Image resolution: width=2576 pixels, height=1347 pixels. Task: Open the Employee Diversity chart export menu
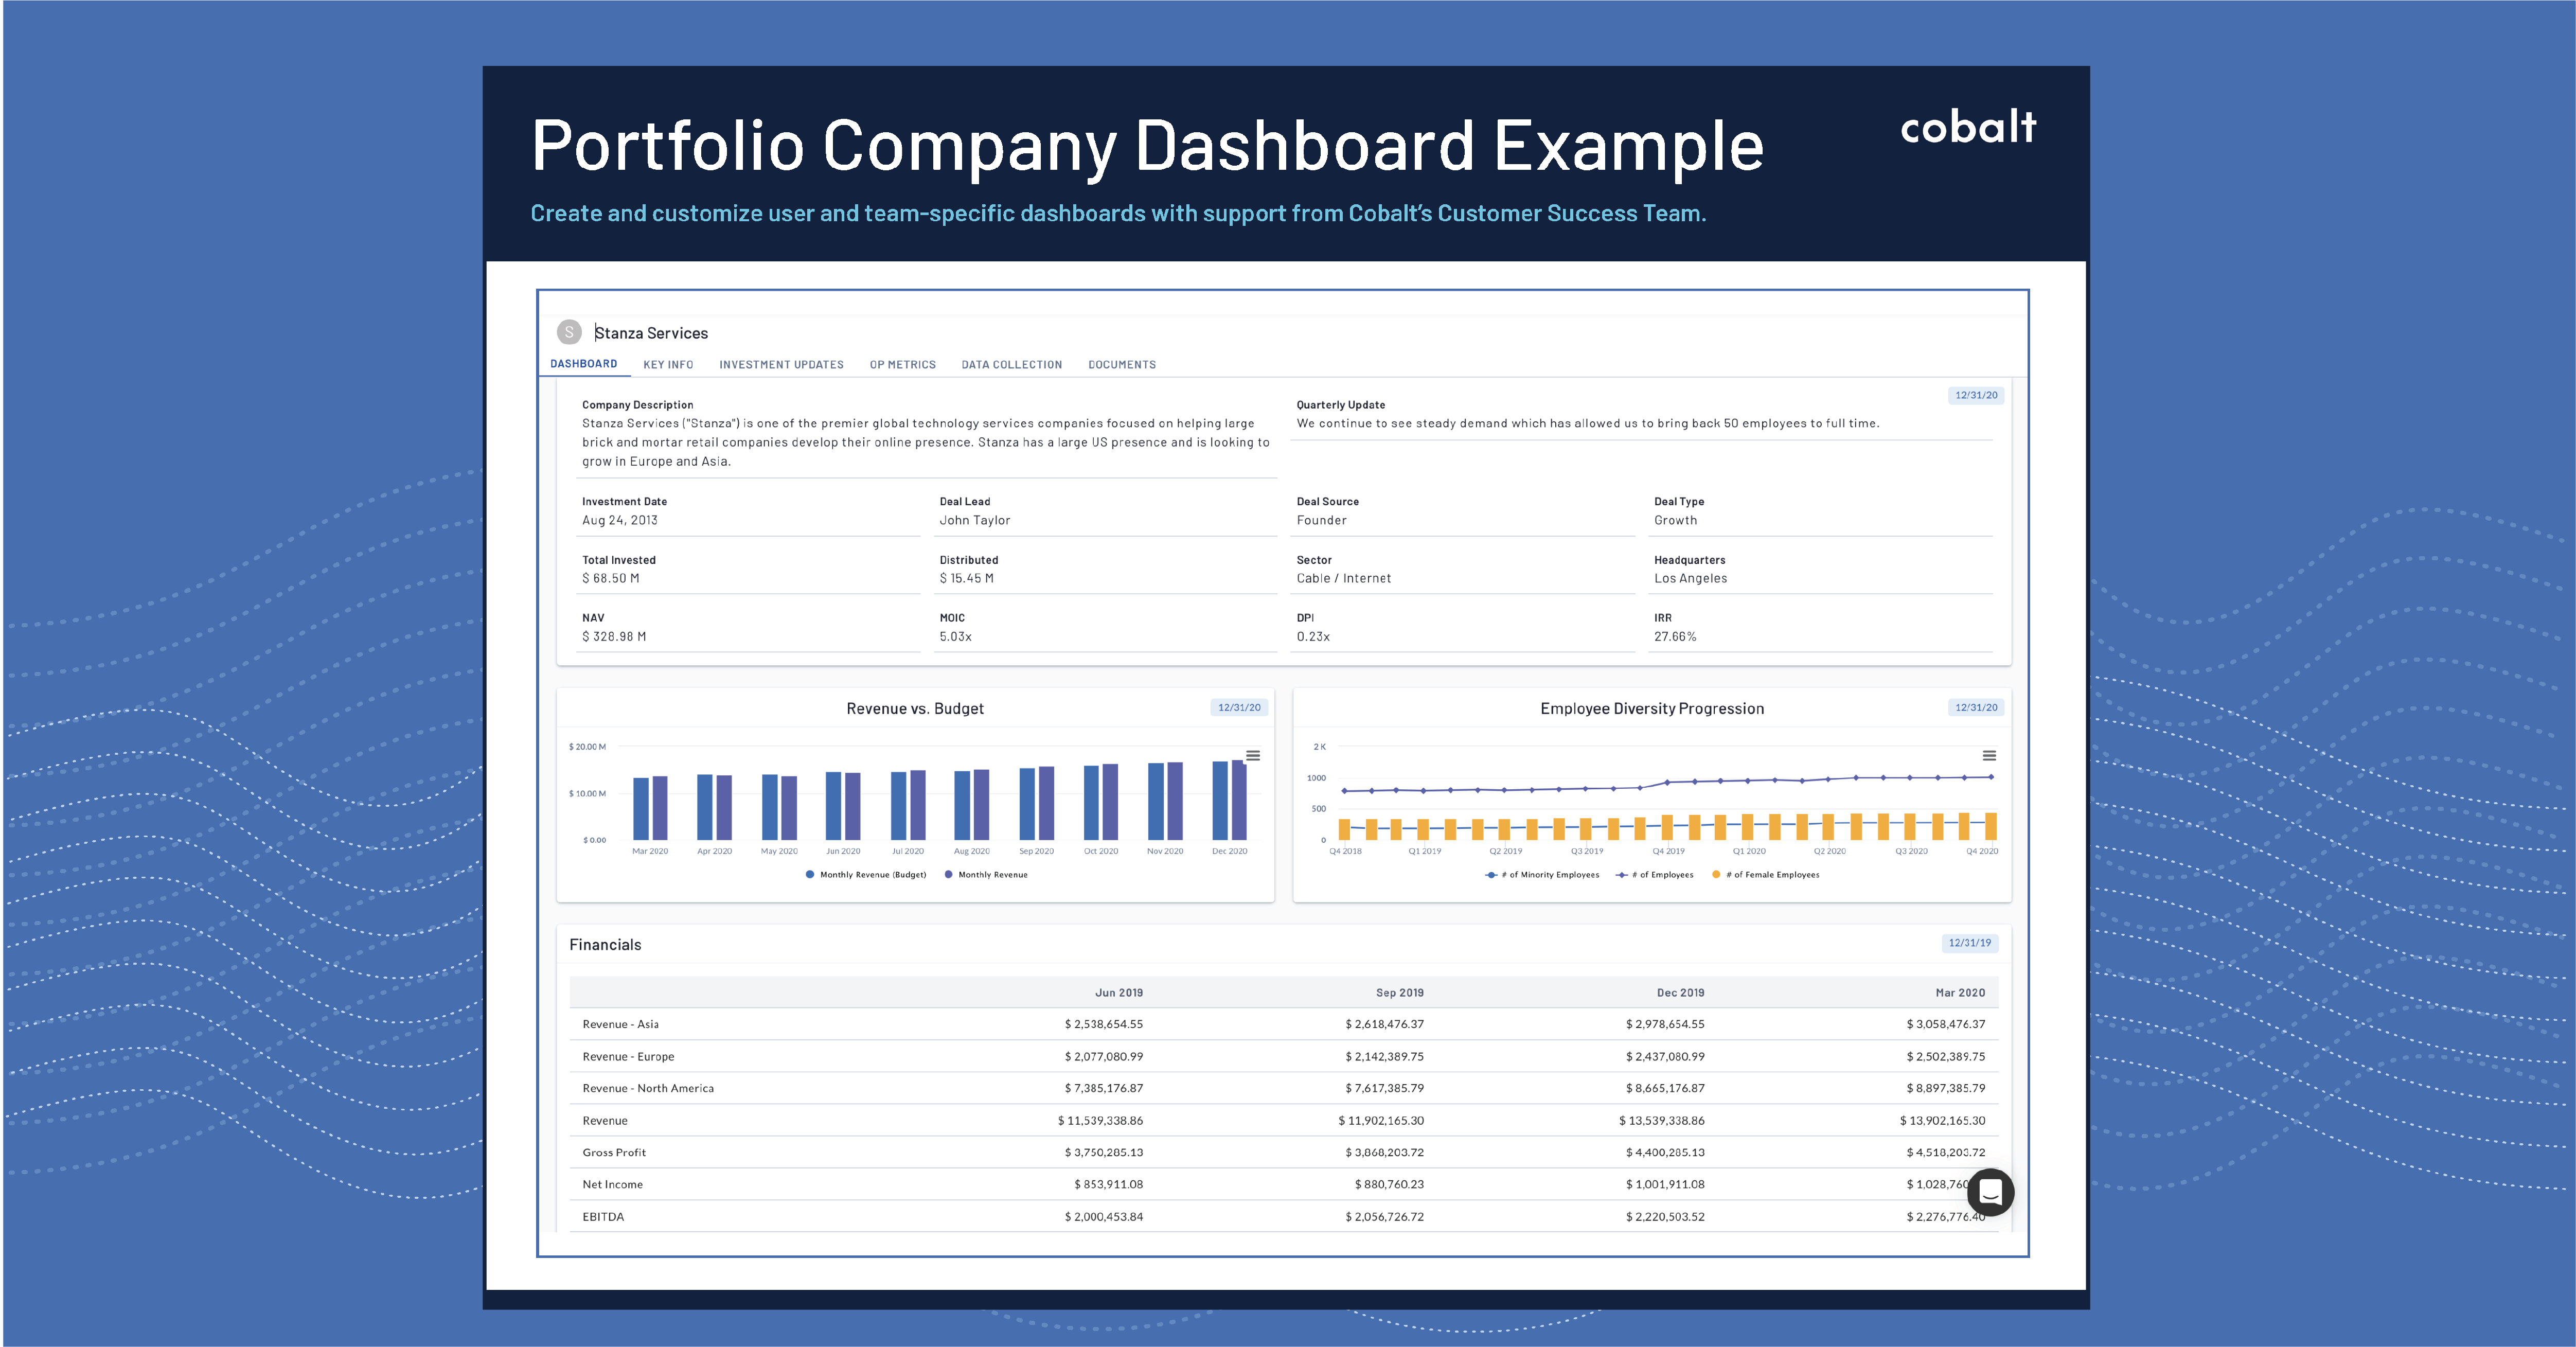(1990, 757)
